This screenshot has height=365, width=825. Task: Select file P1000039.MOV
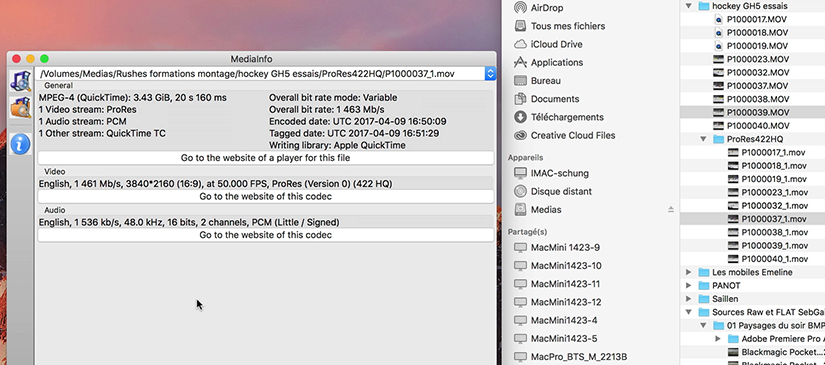[x=758, y=113]
